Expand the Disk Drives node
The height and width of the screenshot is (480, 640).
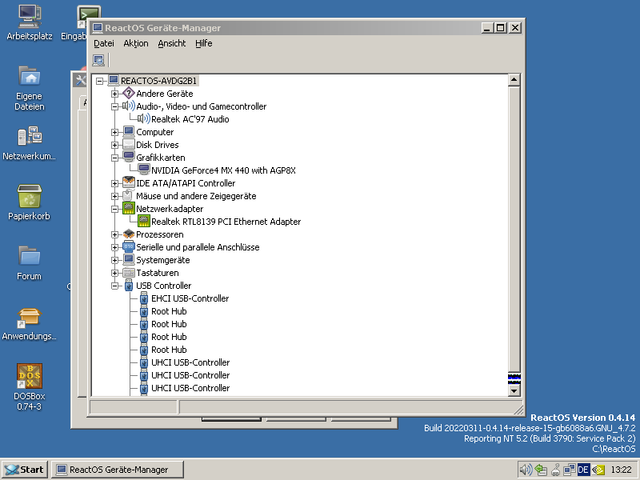(115, 144)
